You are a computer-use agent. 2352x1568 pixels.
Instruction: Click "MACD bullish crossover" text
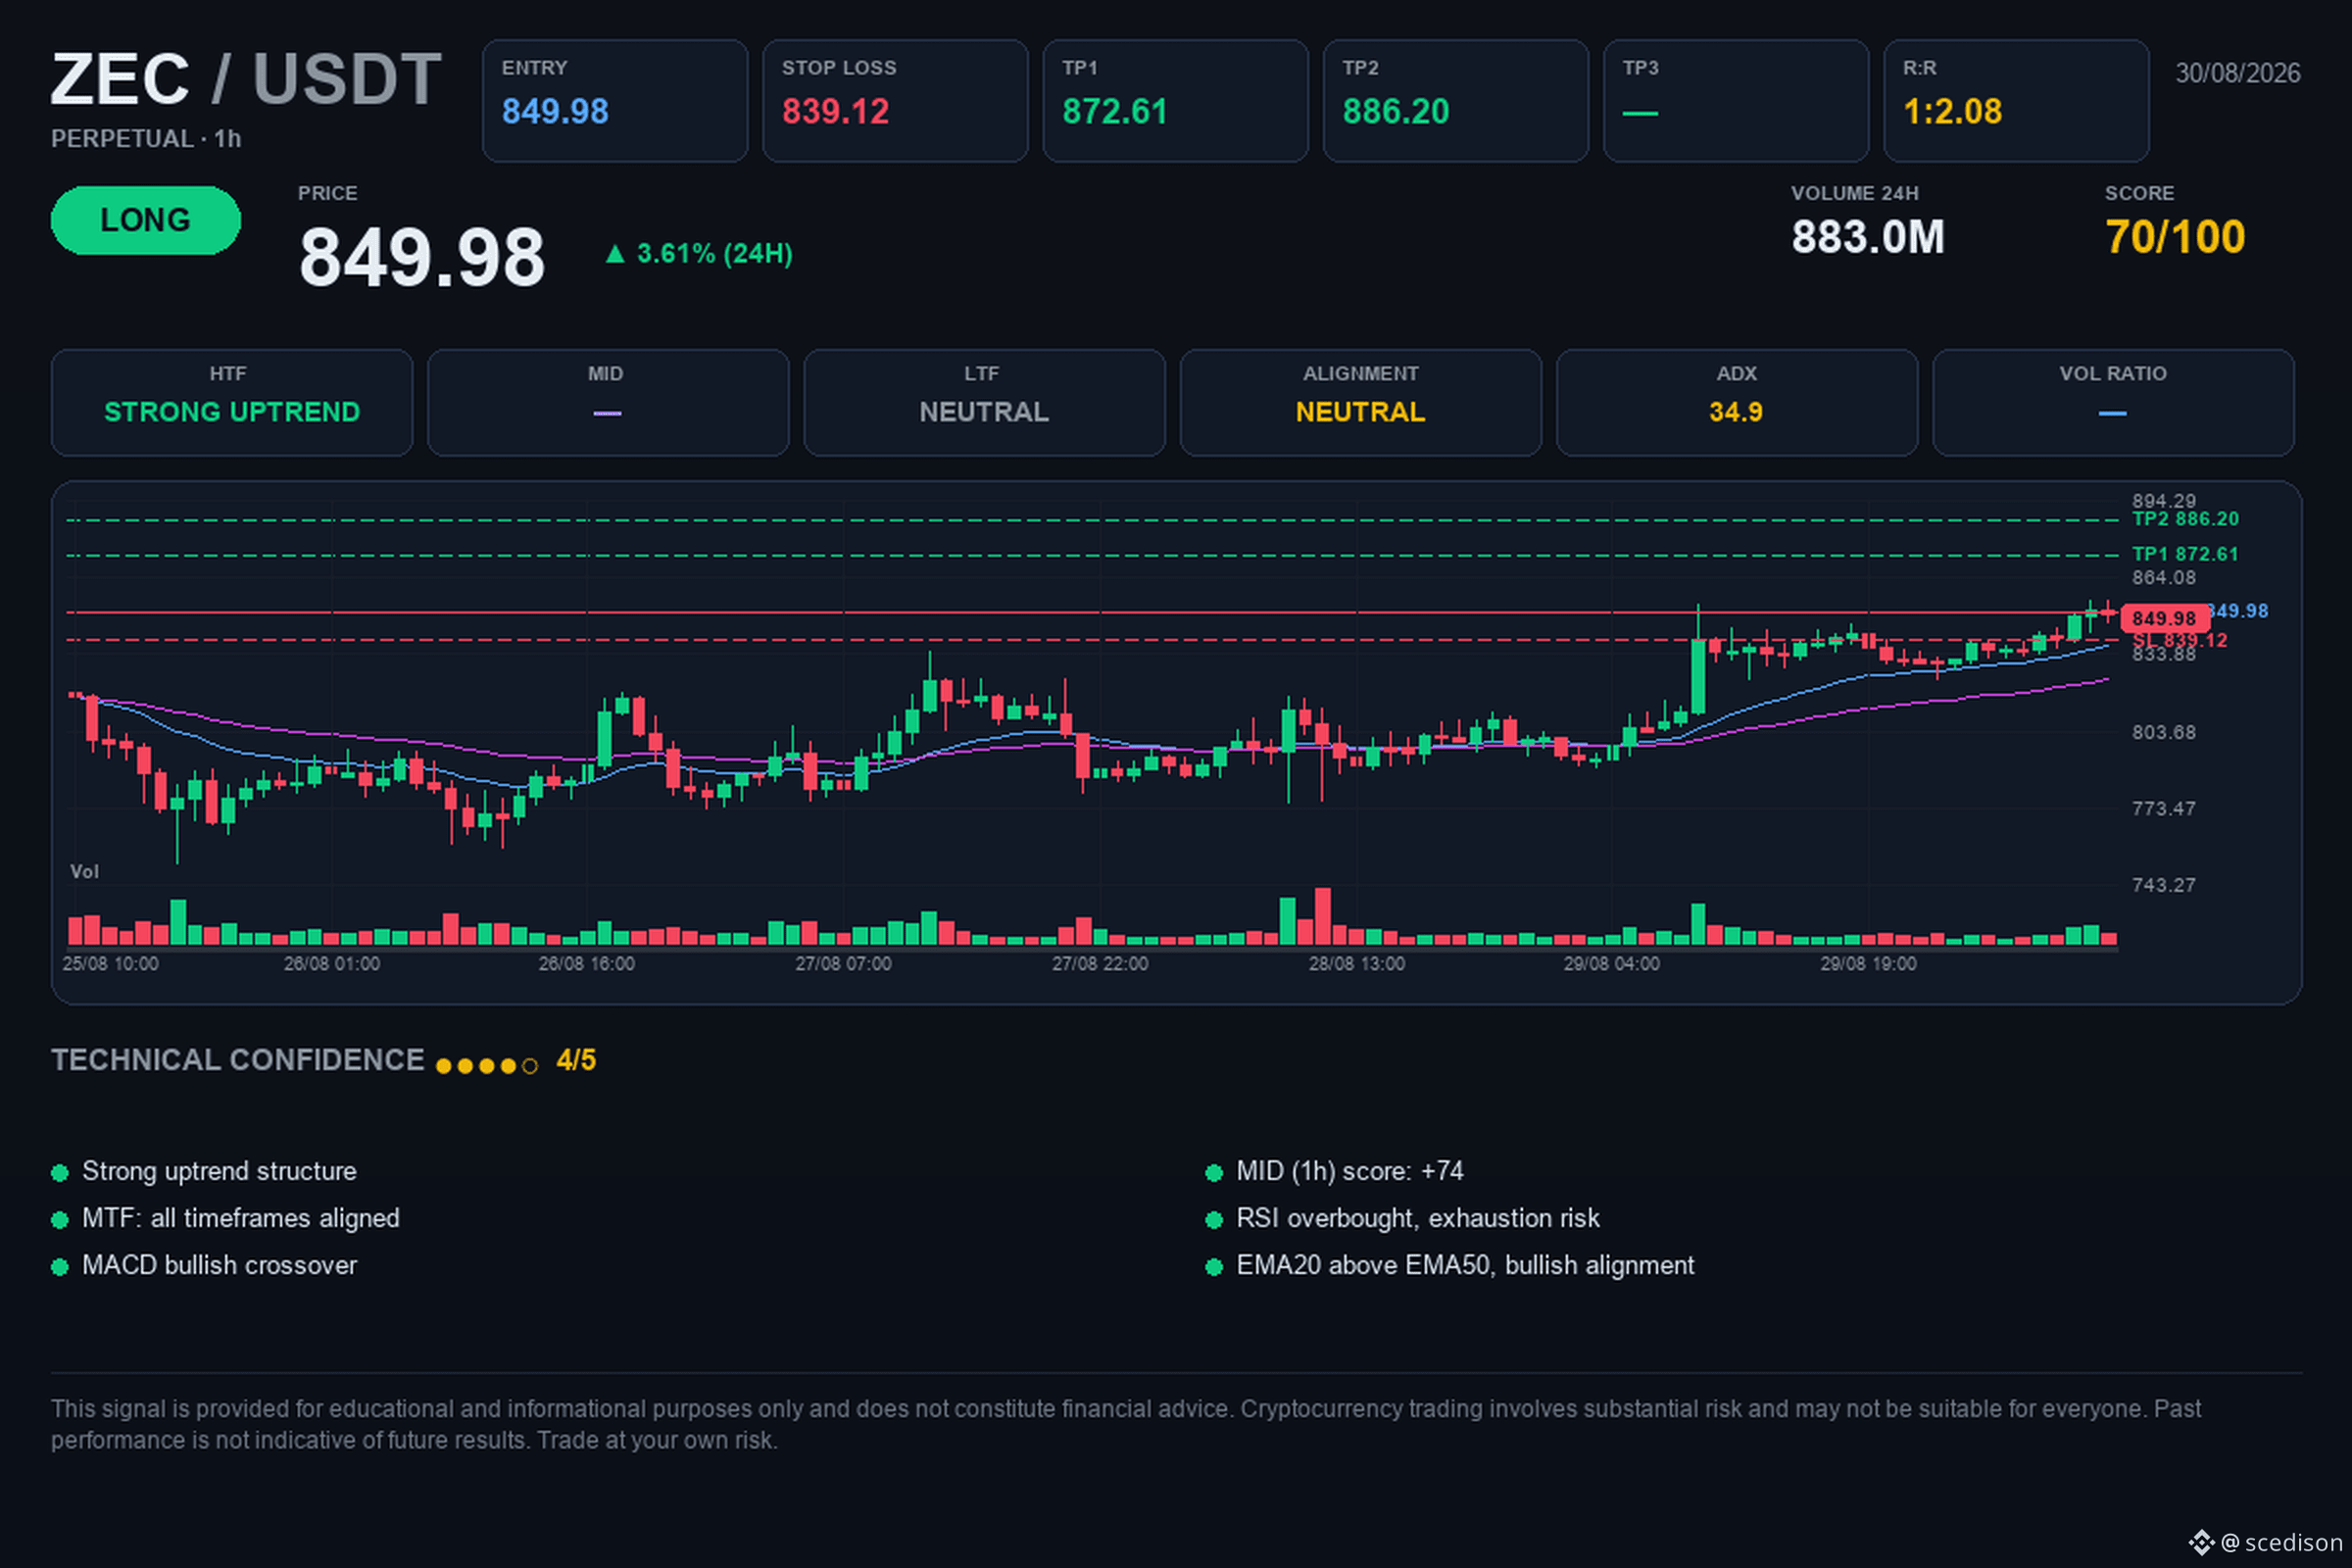[219, 1265]
